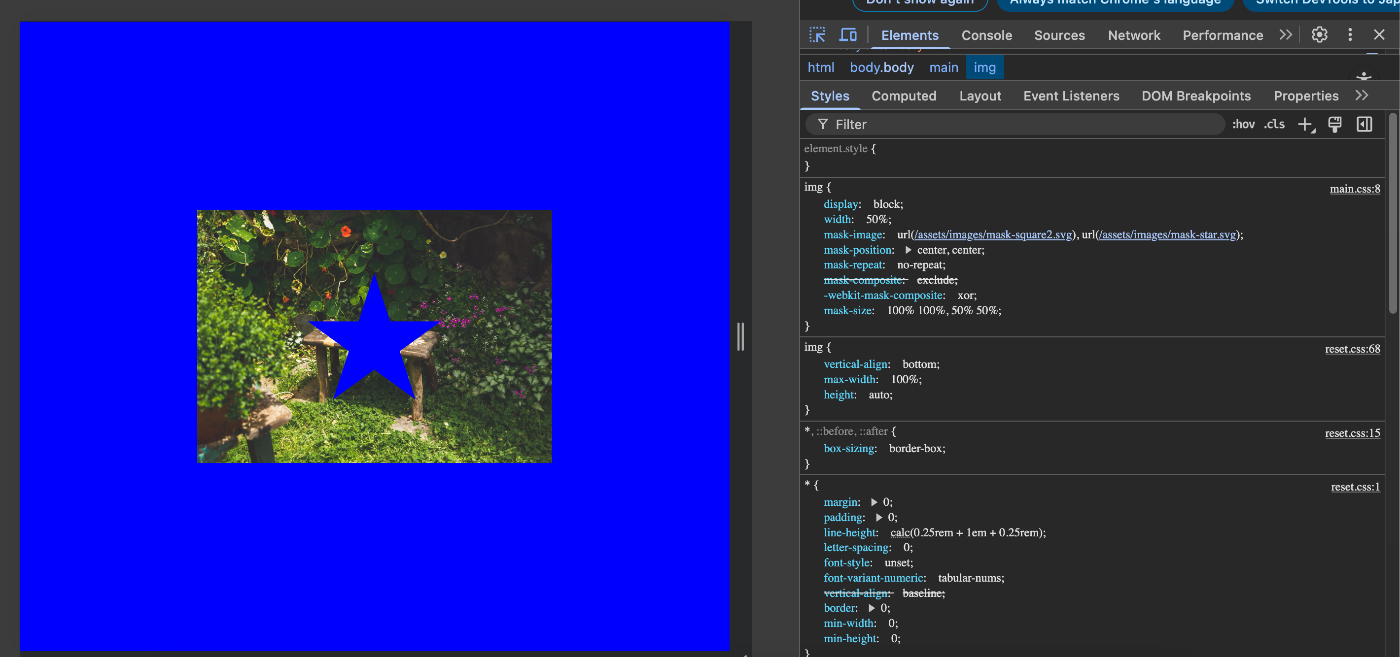Open the DevTools three-dot menu

click(1350, 35)
